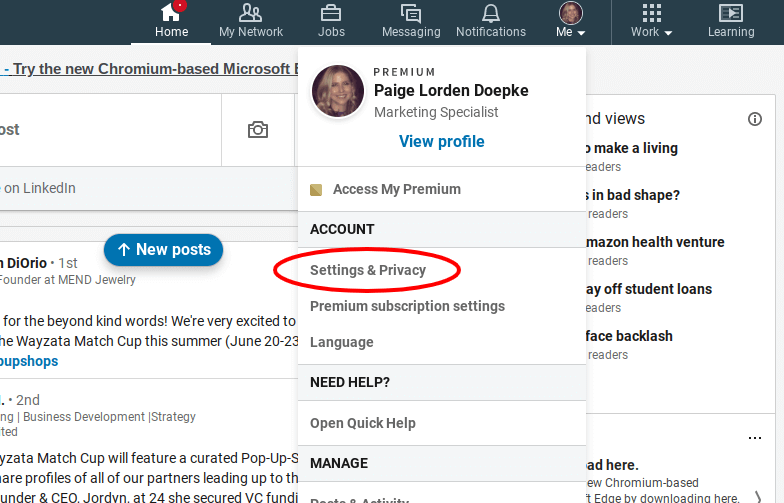
Task: Open Quick Help from menu
Action: click(x=362, y=423)
